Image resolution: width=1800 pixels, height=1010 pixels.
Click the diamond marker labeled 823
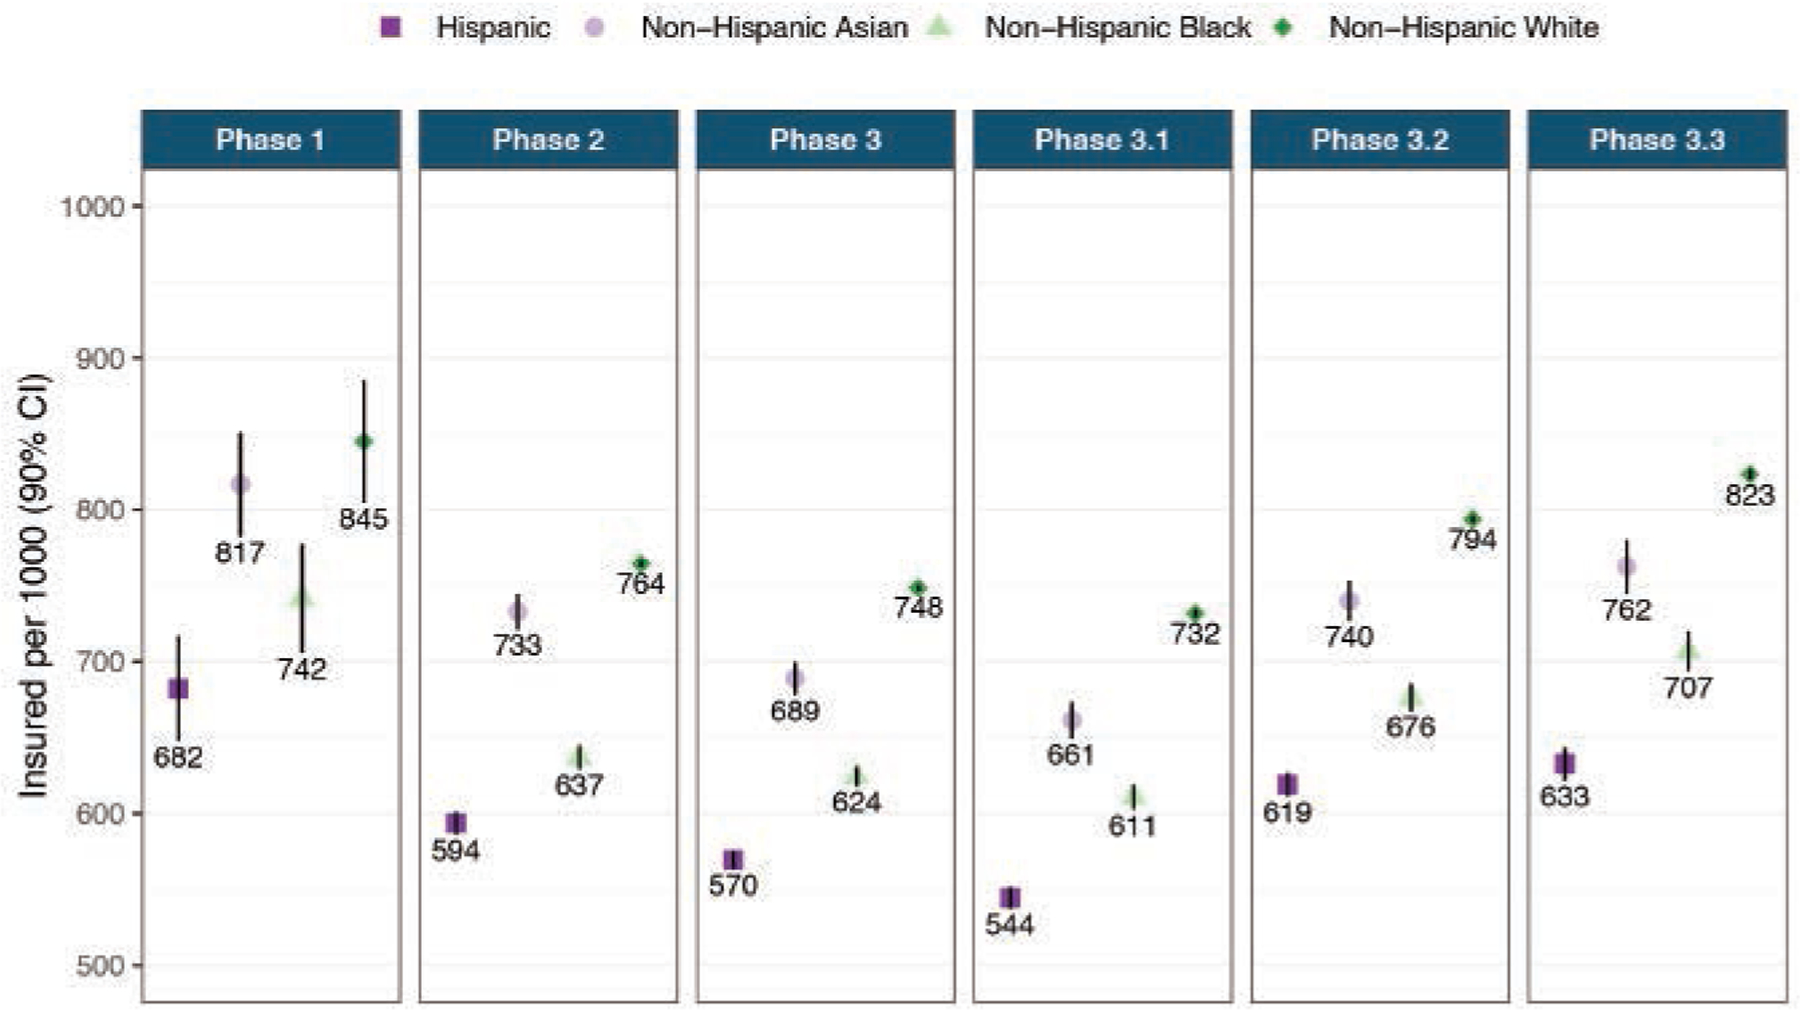1749,474
